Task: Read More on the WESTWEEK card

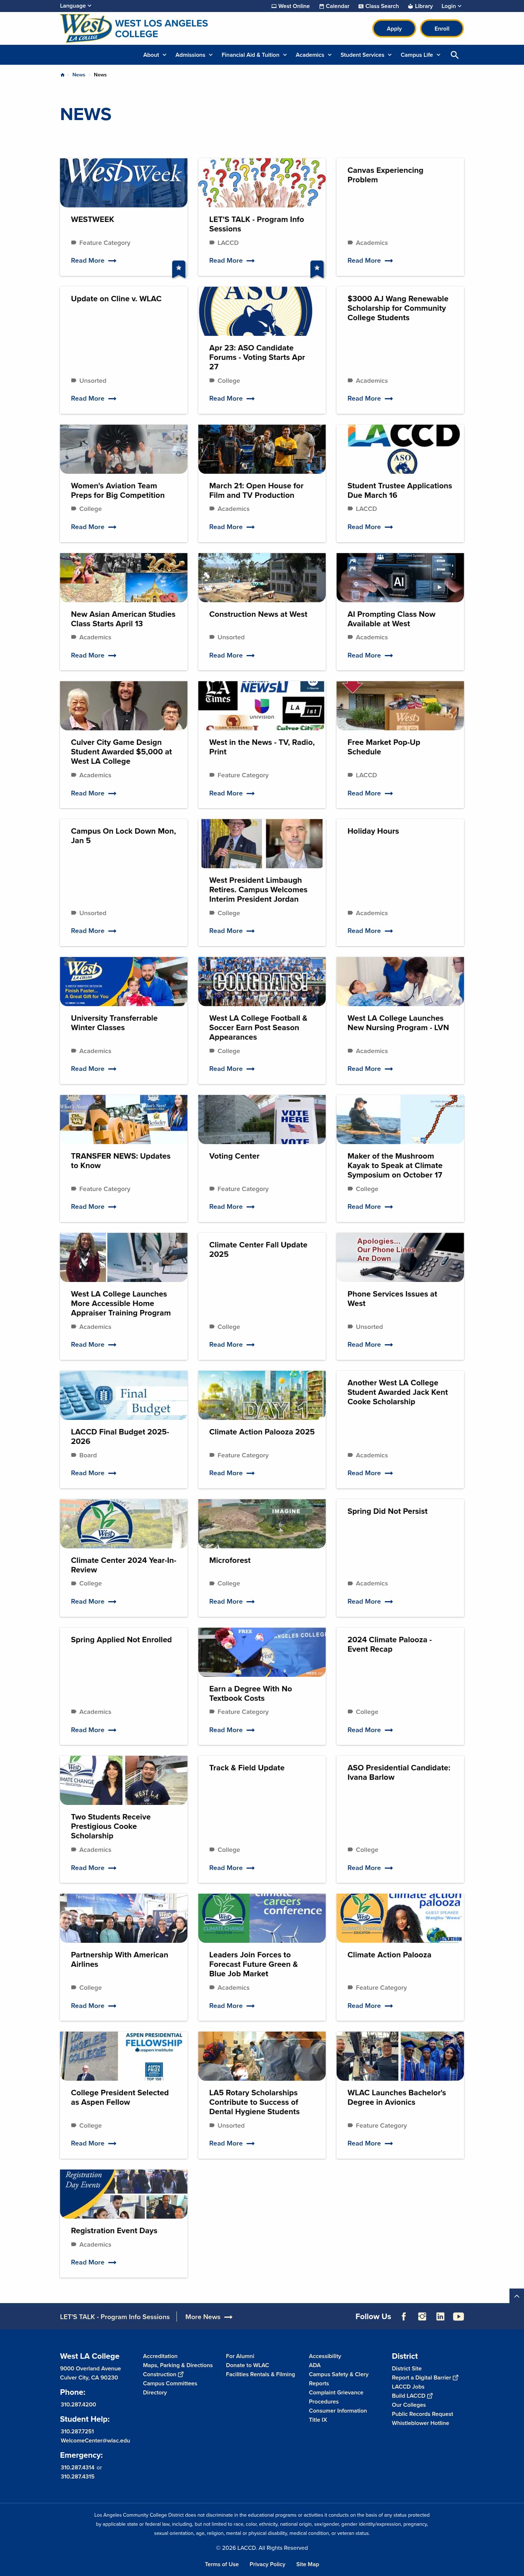Action: coord(93,261)
